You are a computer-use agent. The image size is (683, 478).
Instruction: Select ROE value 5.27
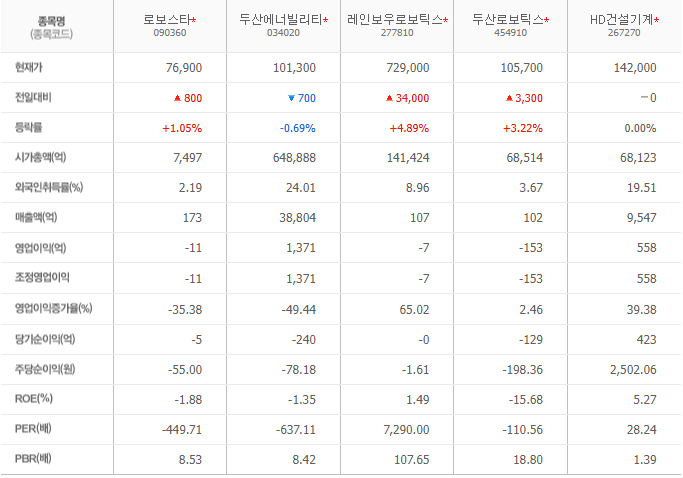coord(645,400)
